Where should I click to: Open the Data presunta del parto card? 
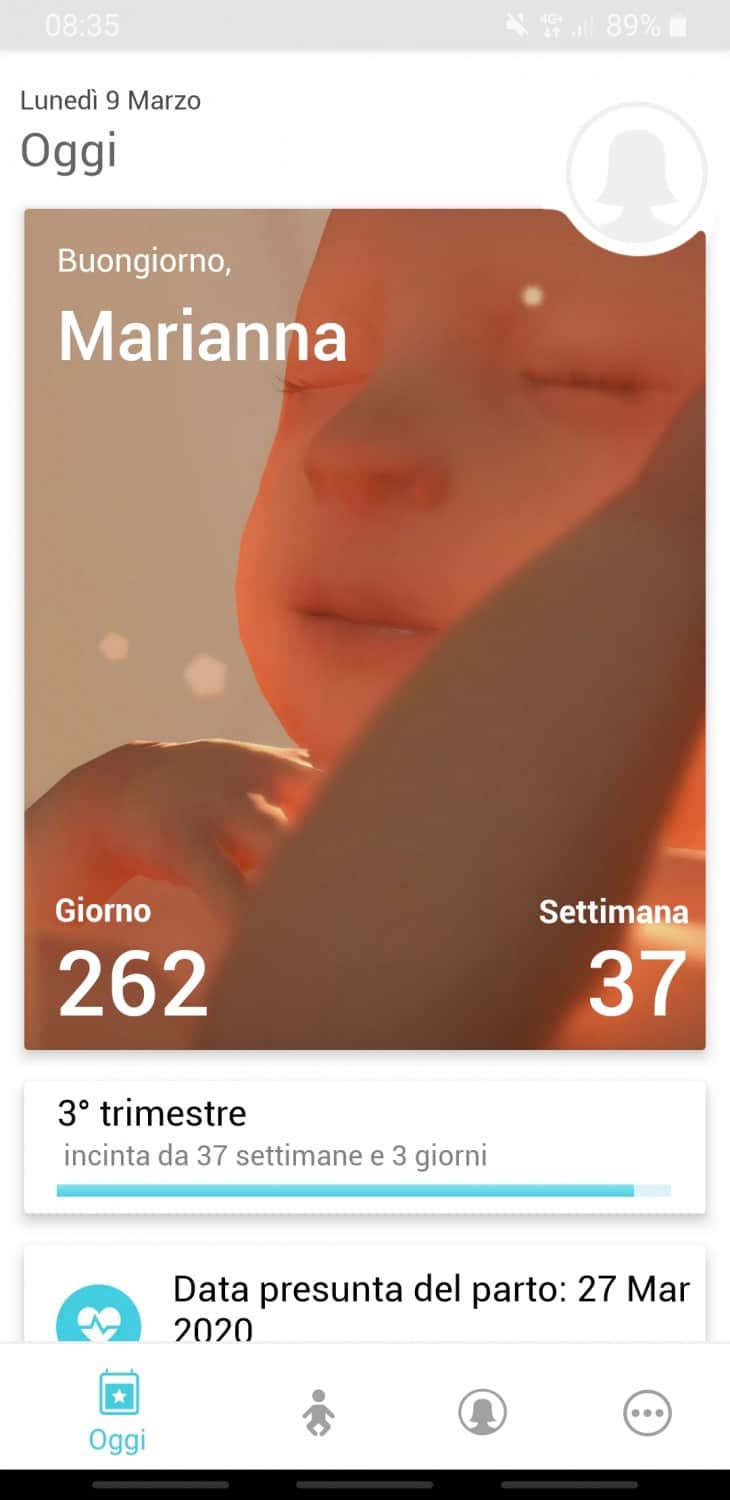365,1294
